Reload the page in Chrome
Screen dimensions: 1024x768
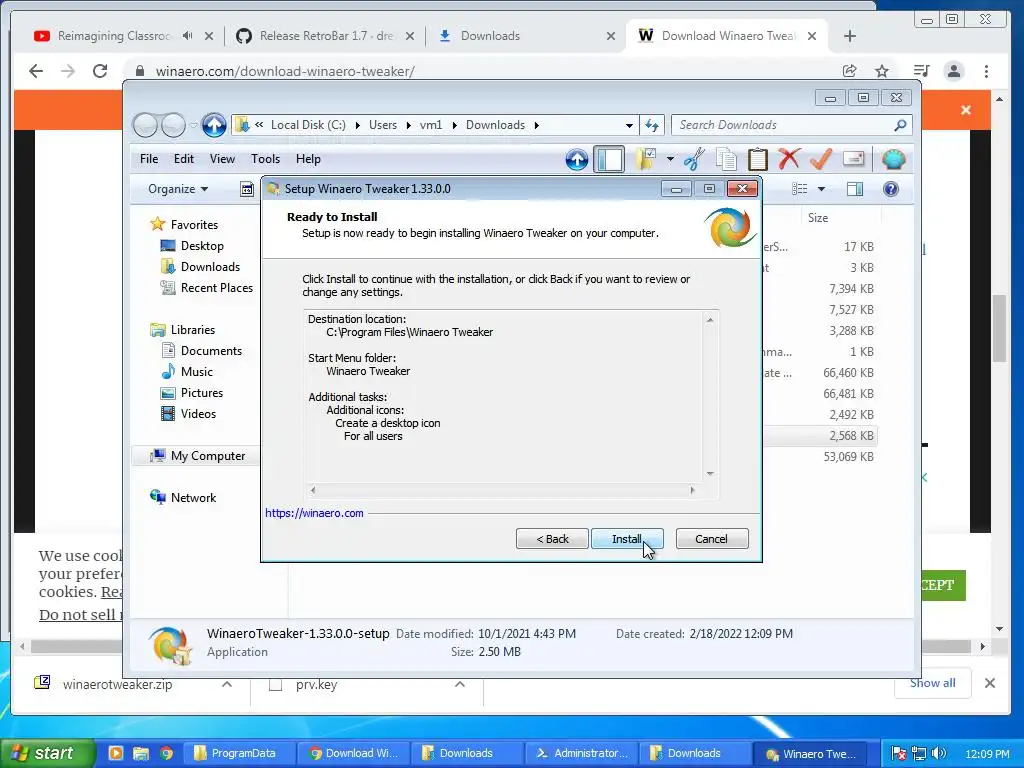(x=100, y=71)
